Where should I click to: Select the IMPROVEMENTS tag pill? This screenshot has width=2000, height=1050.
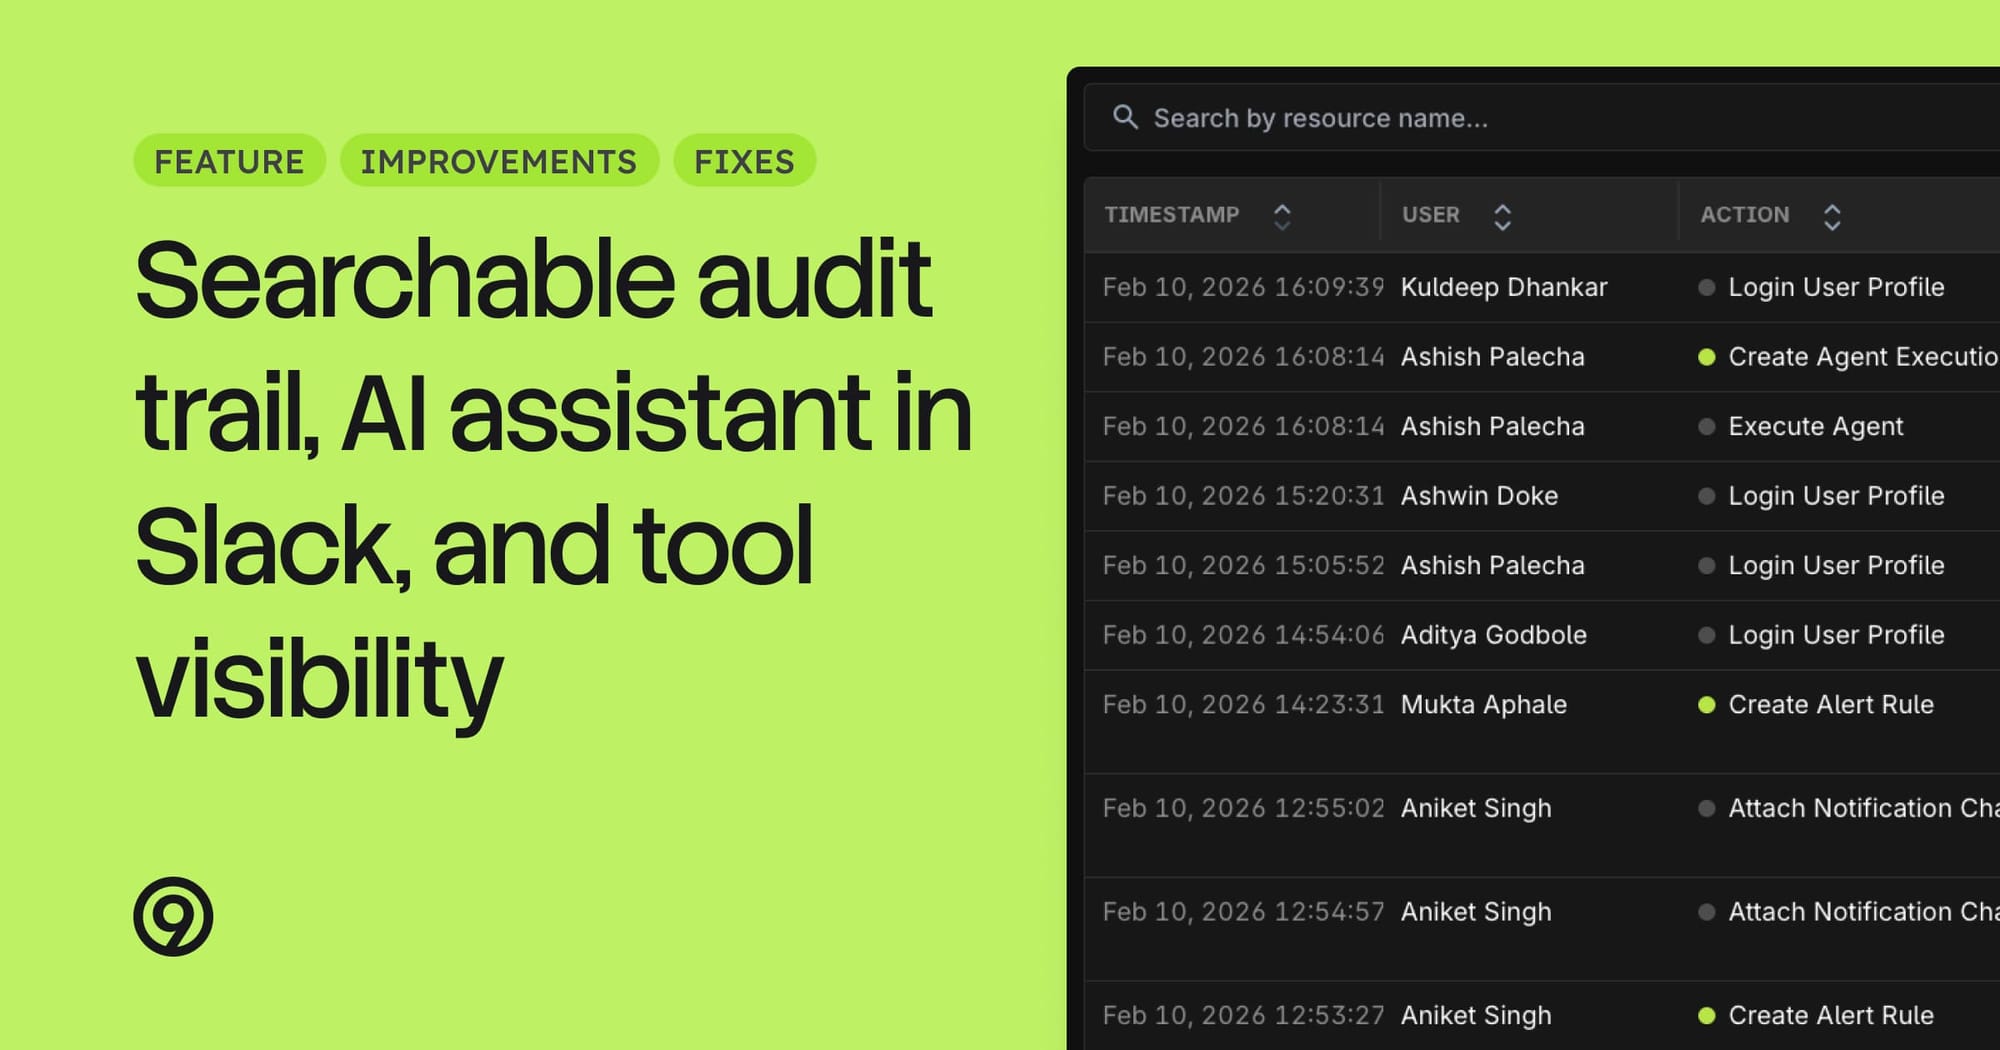[499, 161]
